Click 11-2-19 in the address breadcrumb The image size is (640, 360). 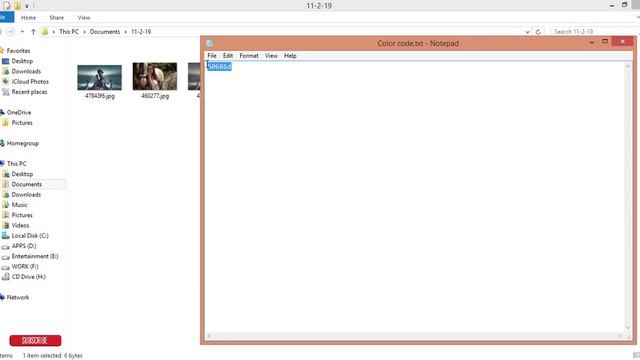point(141,31)
